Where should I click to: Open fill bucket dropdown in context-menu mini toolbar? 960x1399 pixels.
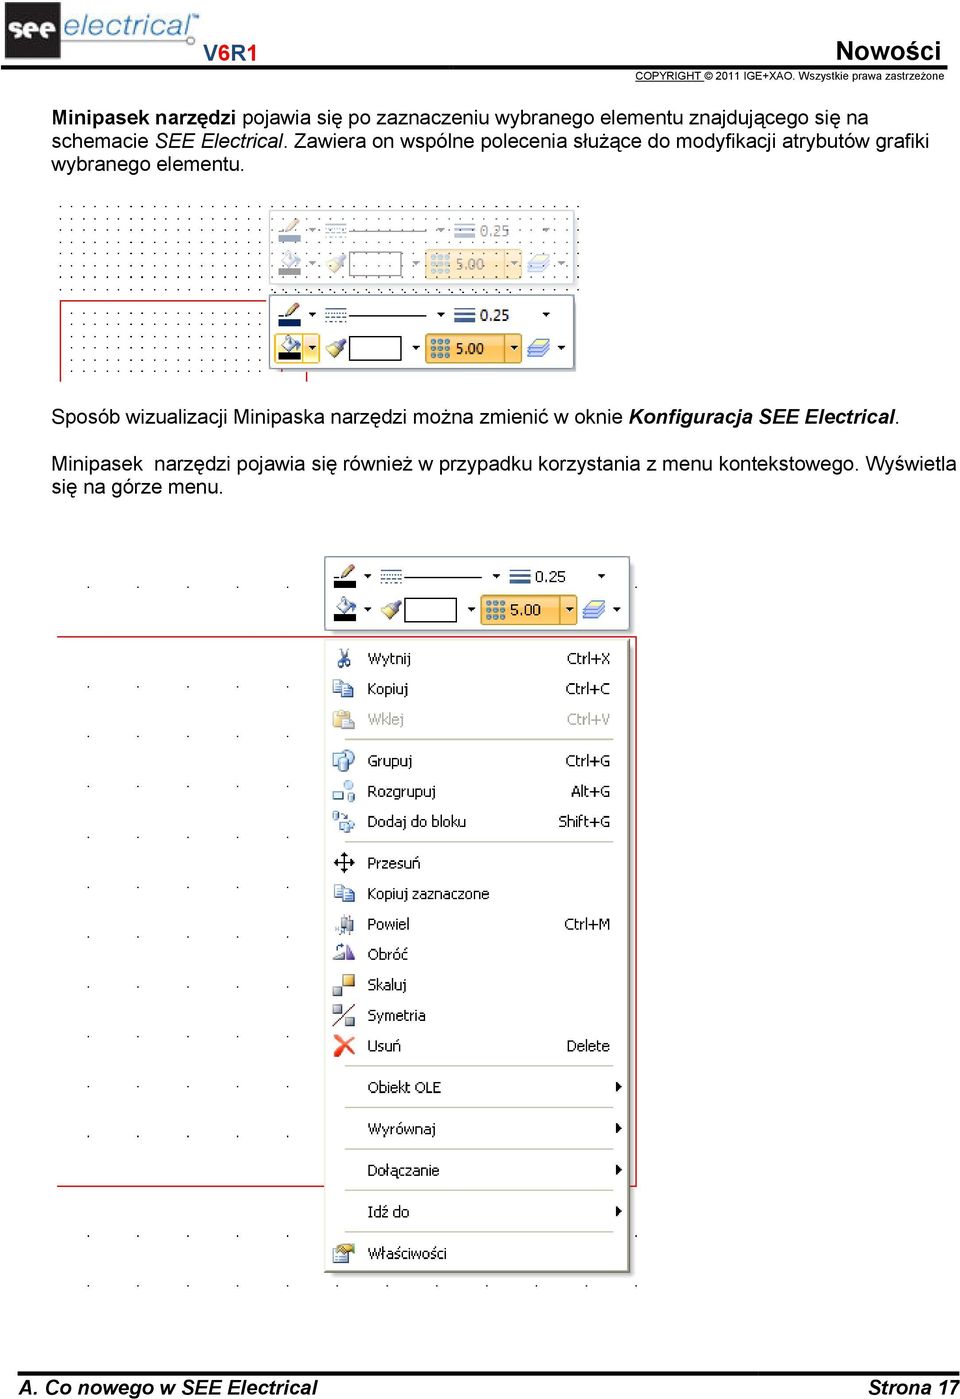(367, 609)
